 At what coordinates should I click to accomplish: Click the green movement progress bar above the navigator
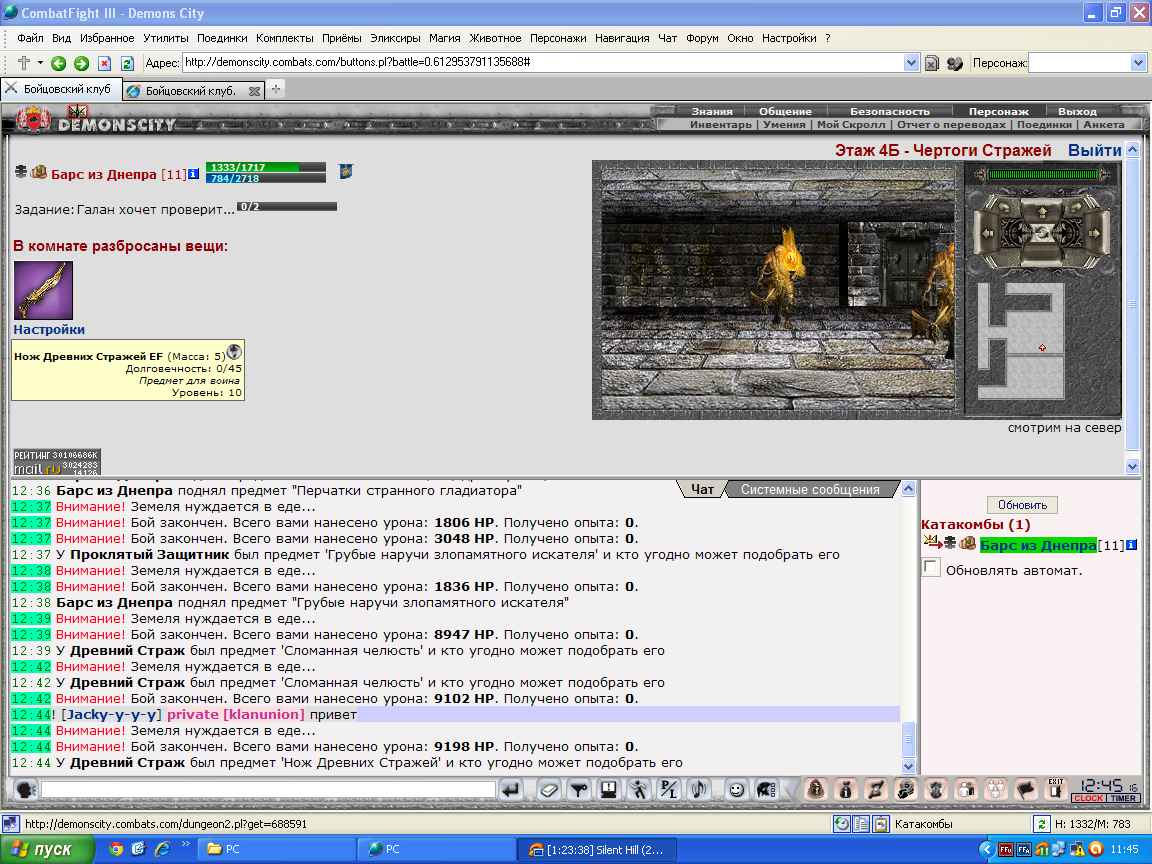(x=1043, y=175)
